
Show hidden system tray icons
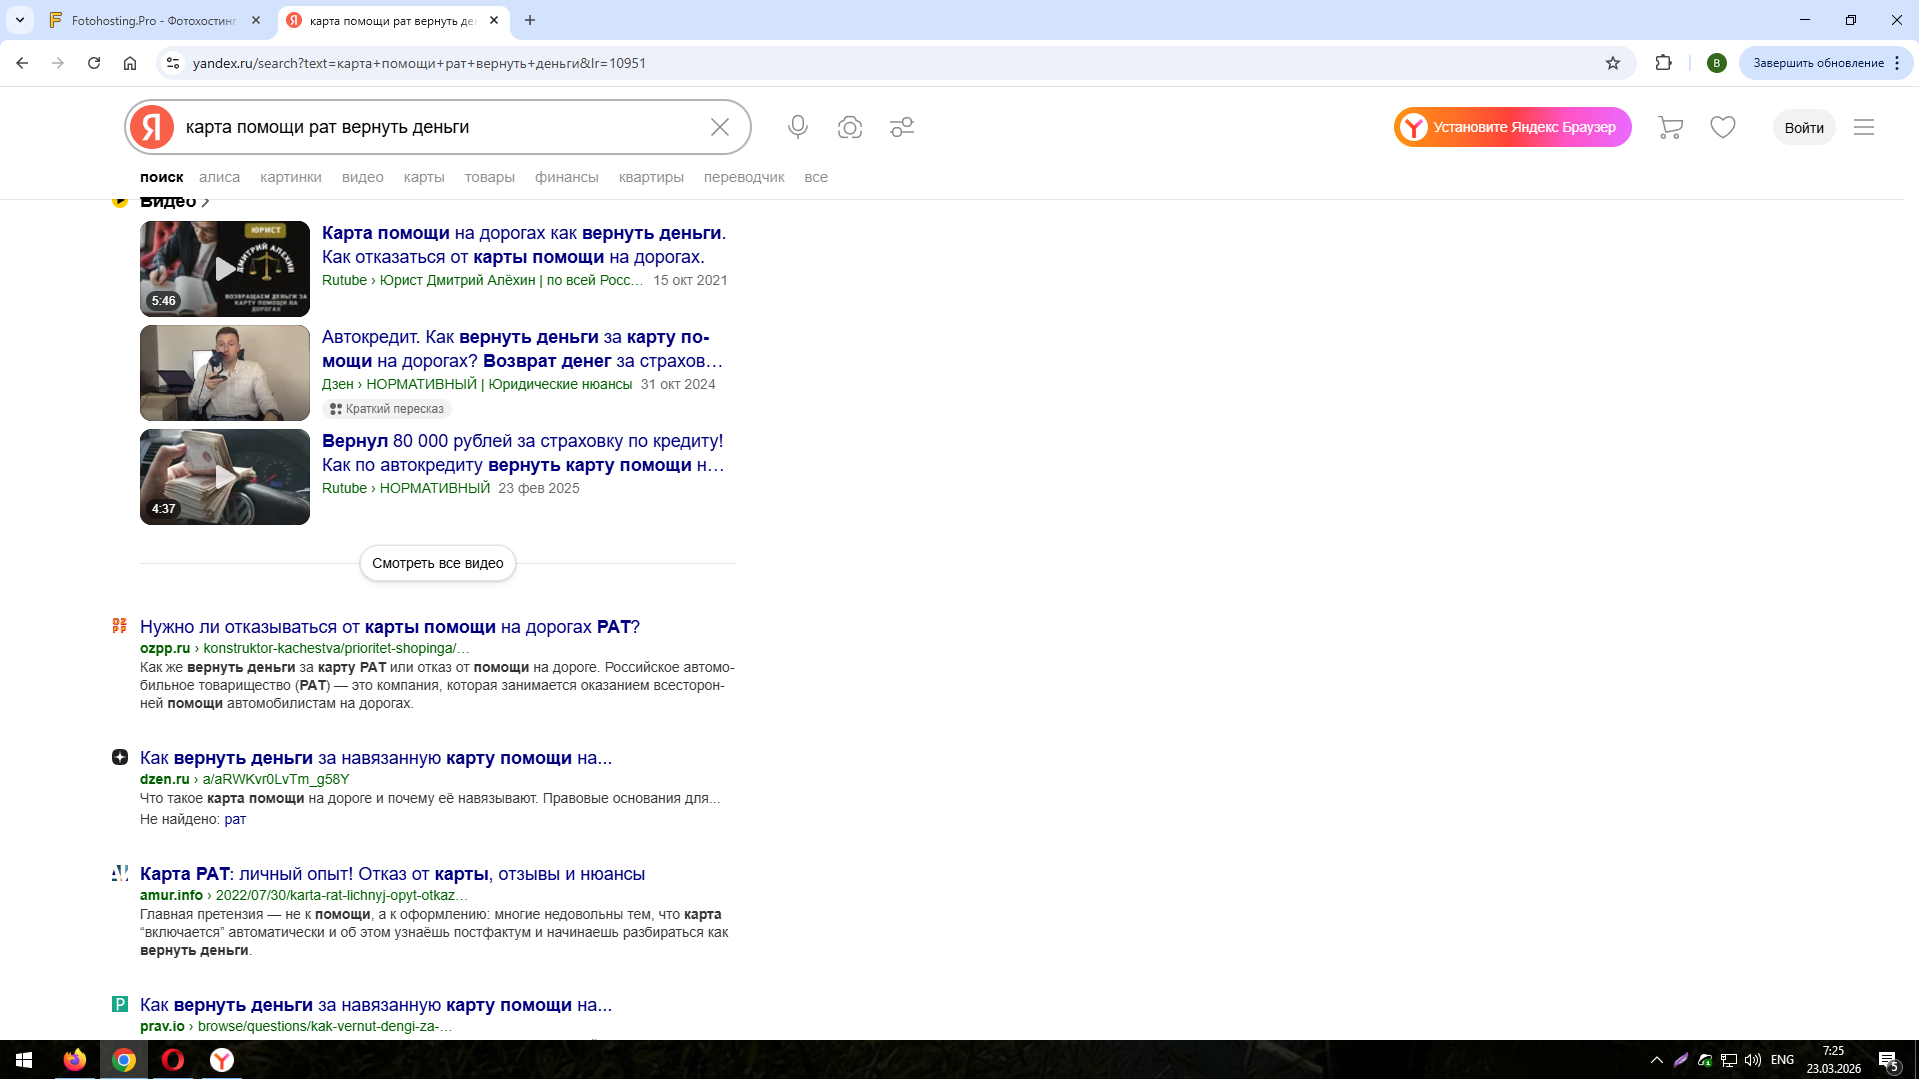pos(1657,1060)
